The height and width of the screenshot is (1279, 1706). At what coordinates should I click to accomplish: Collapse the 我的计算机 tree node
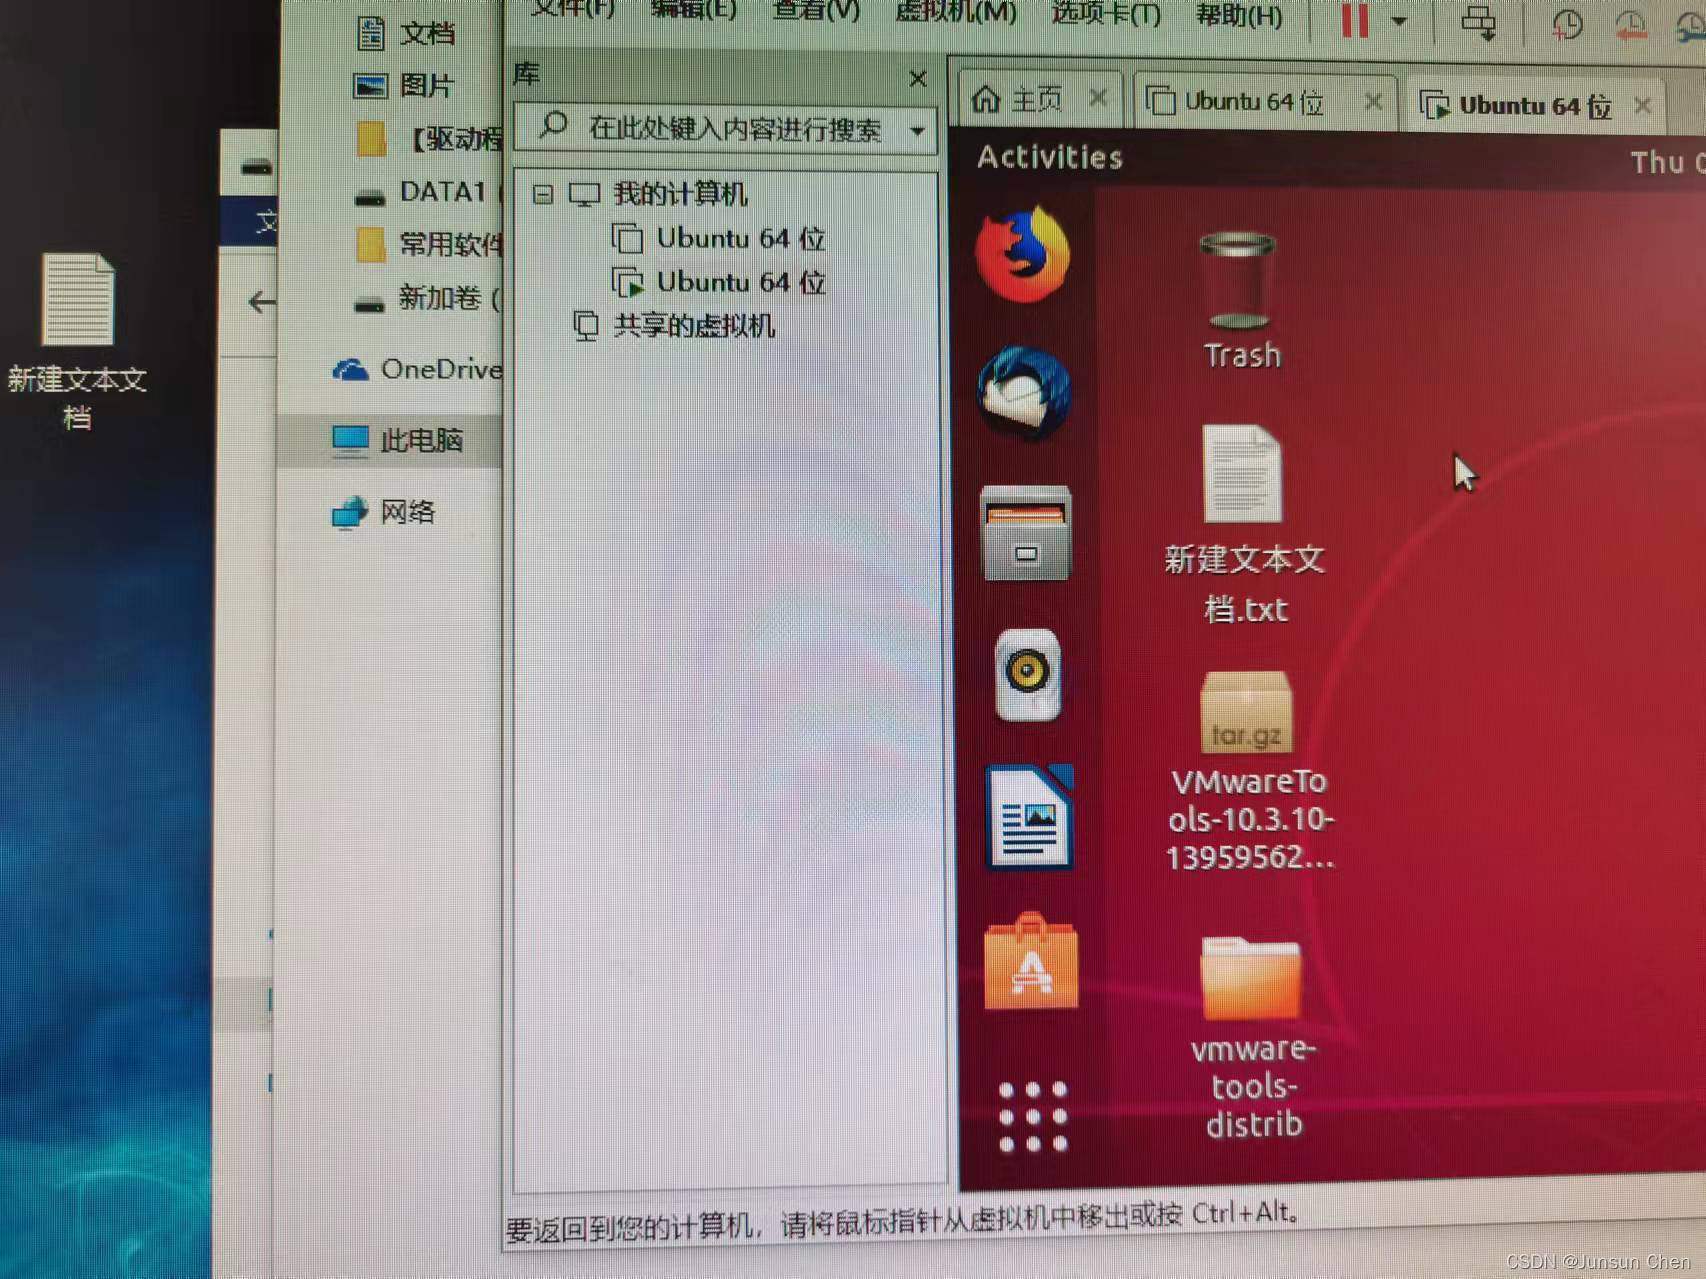543,194
